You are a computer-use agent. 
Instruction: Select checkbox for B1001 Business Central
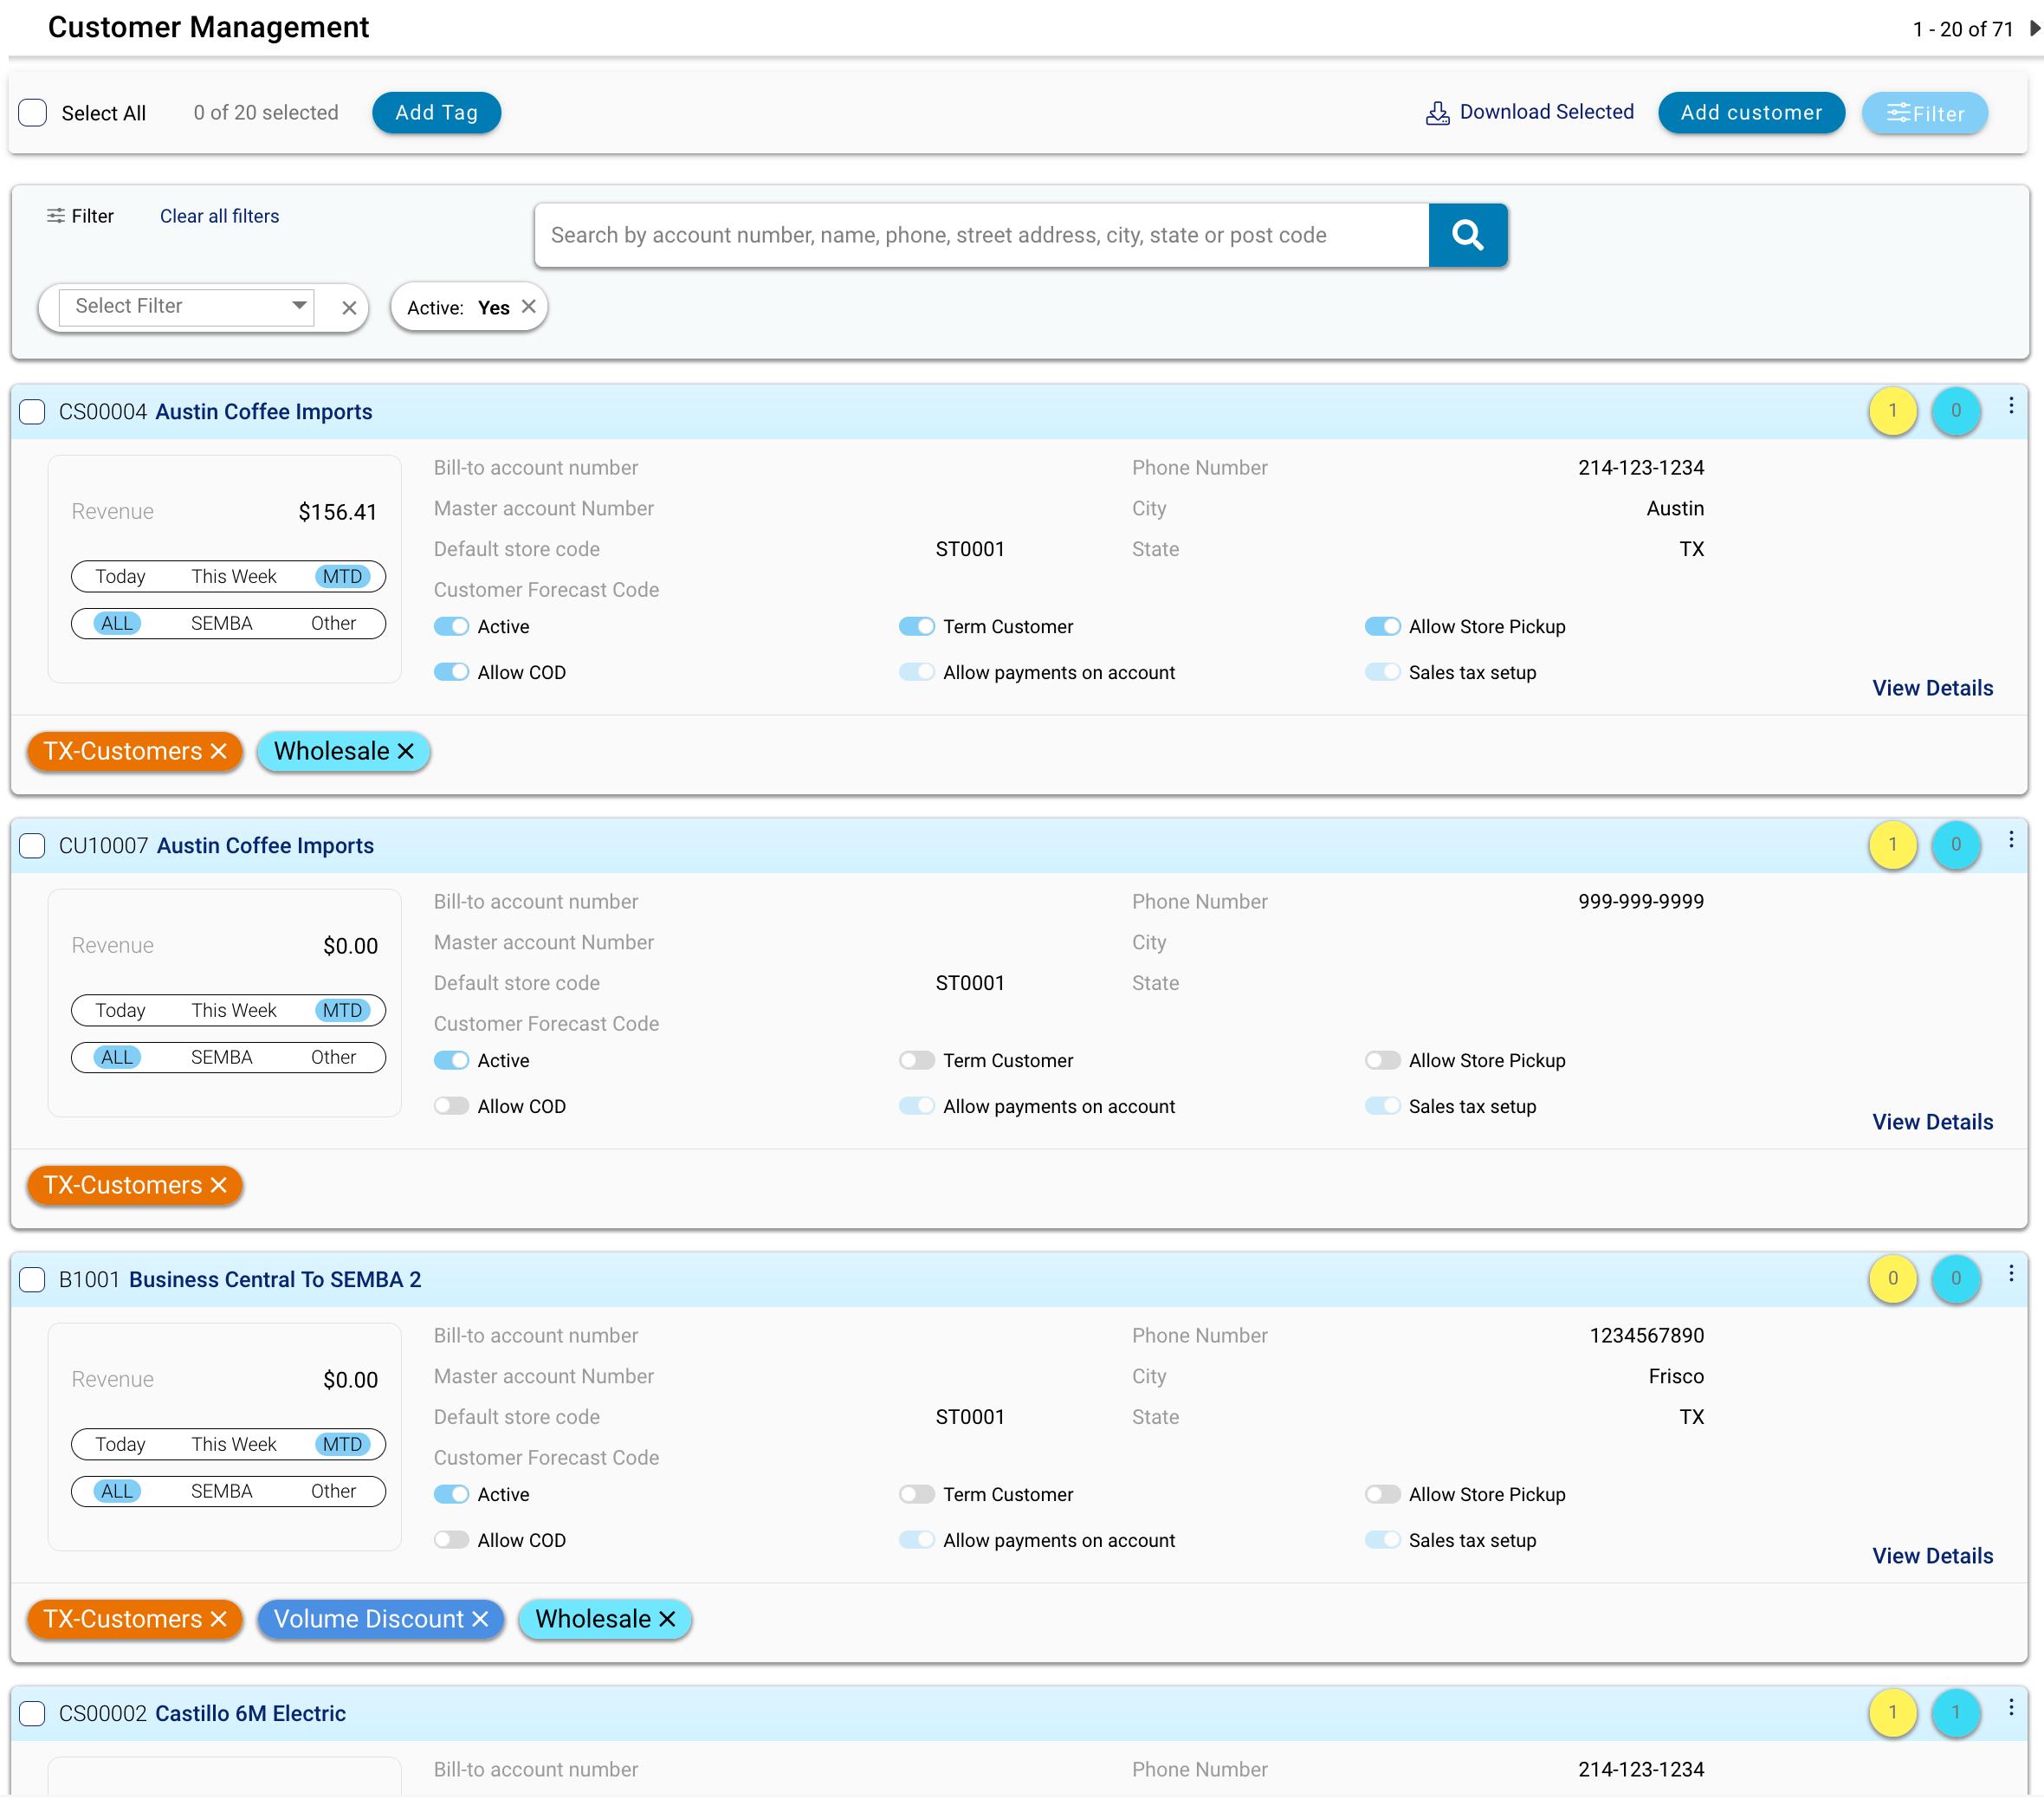(x=33, y=1279)
